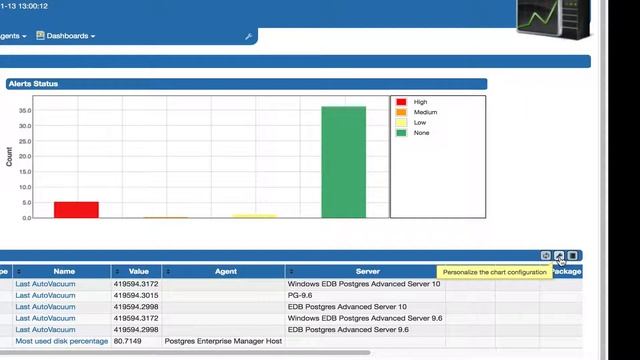The height and width of the screenshot is (360, 640).
Task: Open the Most used disk percentage link
Action: click(x=62, y=341)
